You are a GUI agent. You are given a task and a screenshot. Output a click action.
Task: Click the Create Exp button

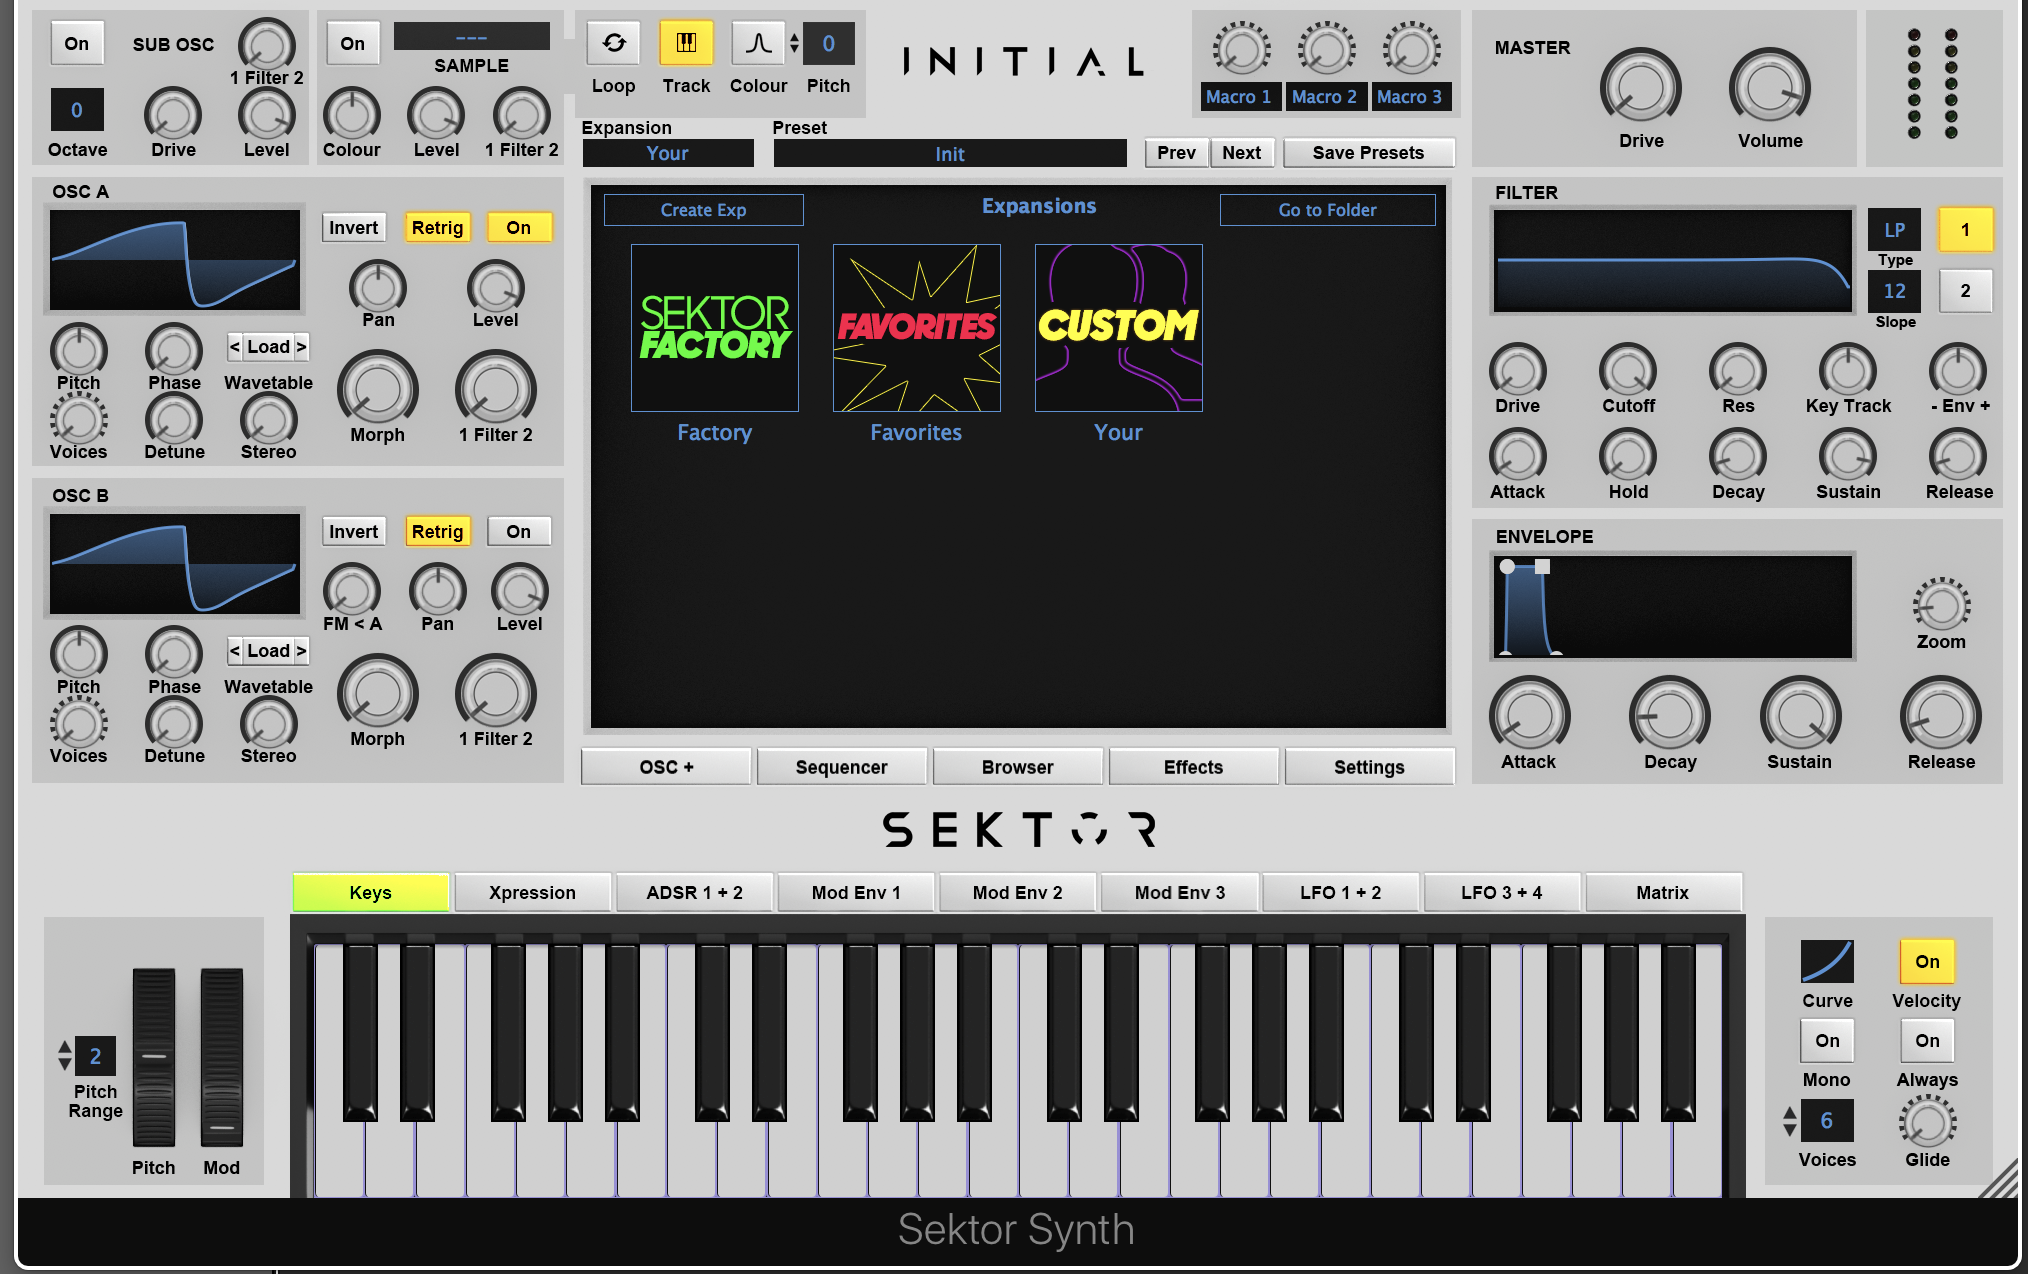(703, 210)
